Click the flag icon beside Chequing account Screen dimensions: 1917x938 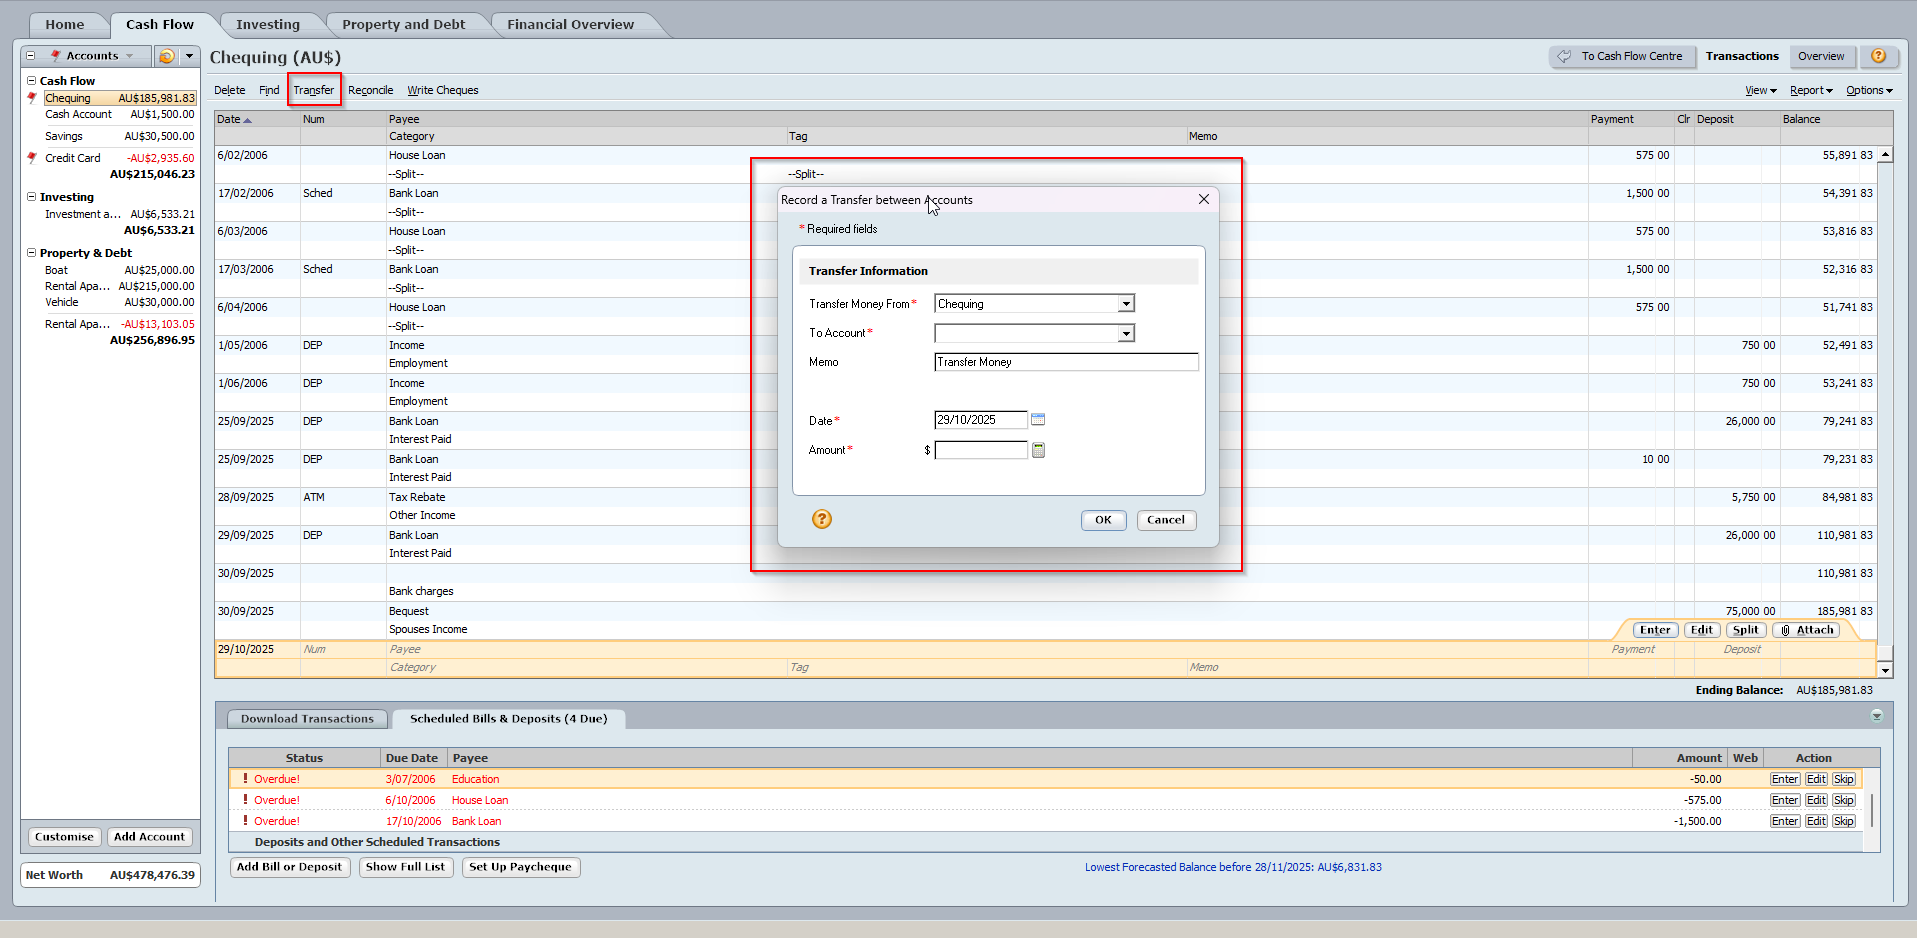[x=32, y=98]
